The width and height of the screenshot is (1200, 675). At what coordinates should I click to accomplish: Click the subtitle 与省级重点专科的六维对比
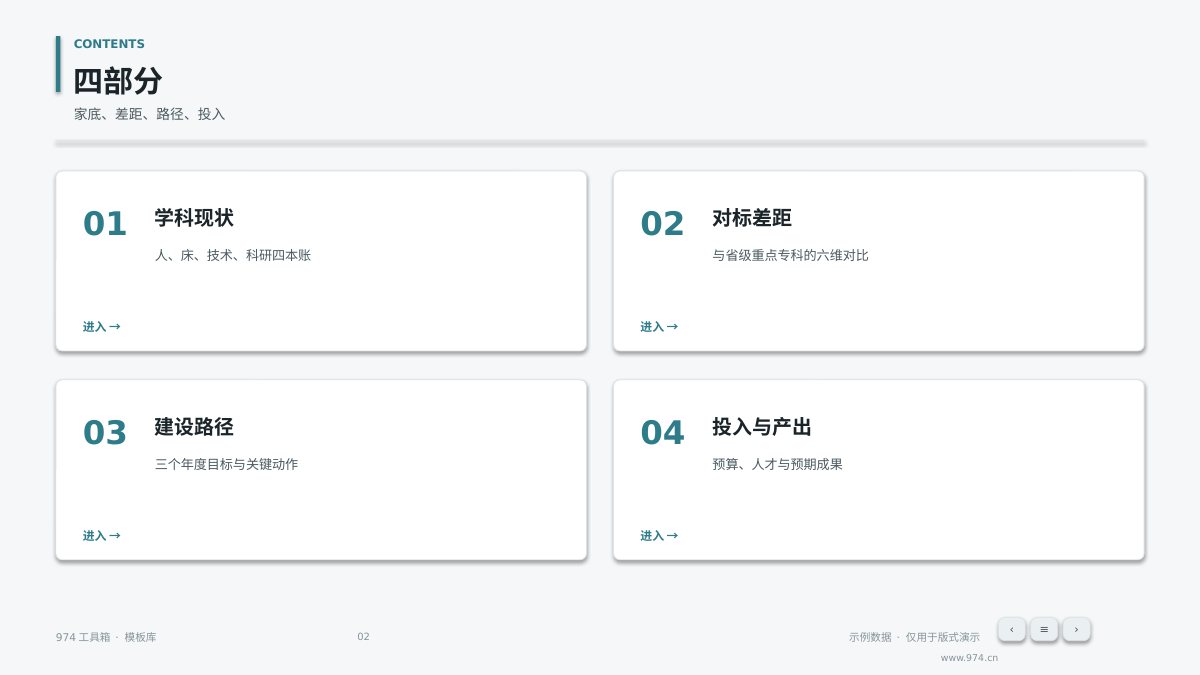pyautogui.click(x=790, y=255)
